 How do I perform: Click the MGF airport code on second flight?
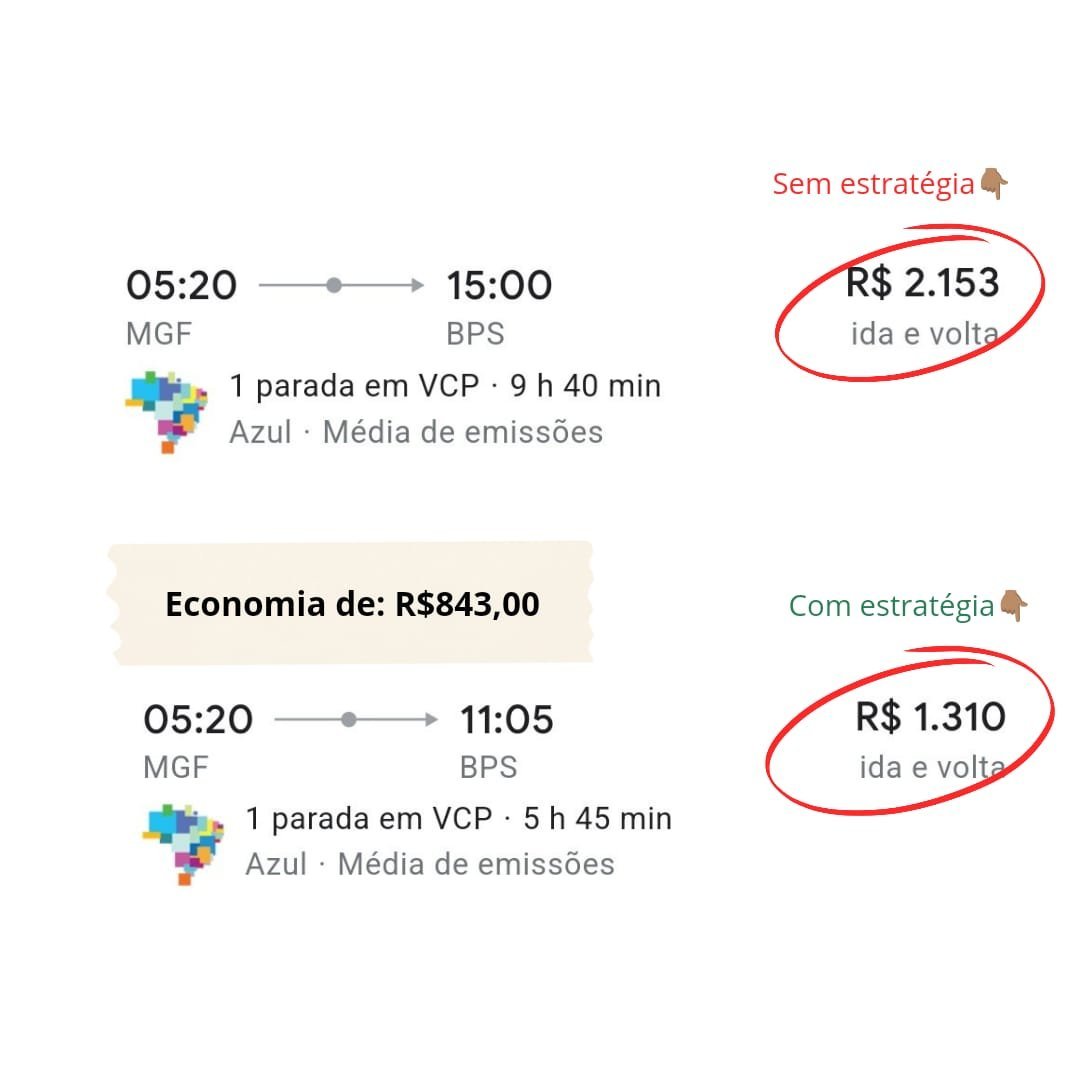(175, 767)
